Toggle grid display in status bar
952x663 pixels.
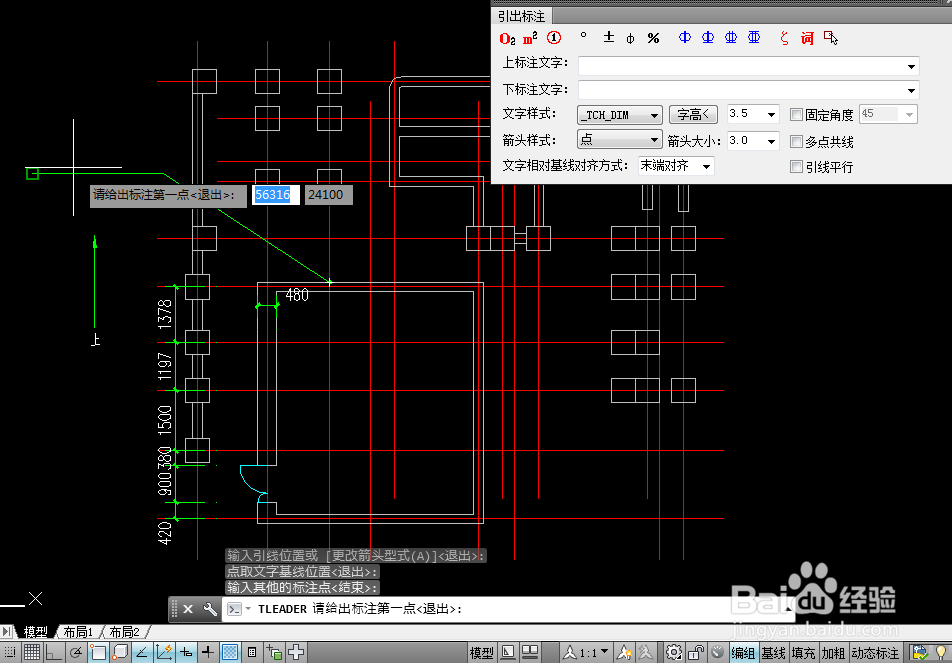tap(32, 653)
